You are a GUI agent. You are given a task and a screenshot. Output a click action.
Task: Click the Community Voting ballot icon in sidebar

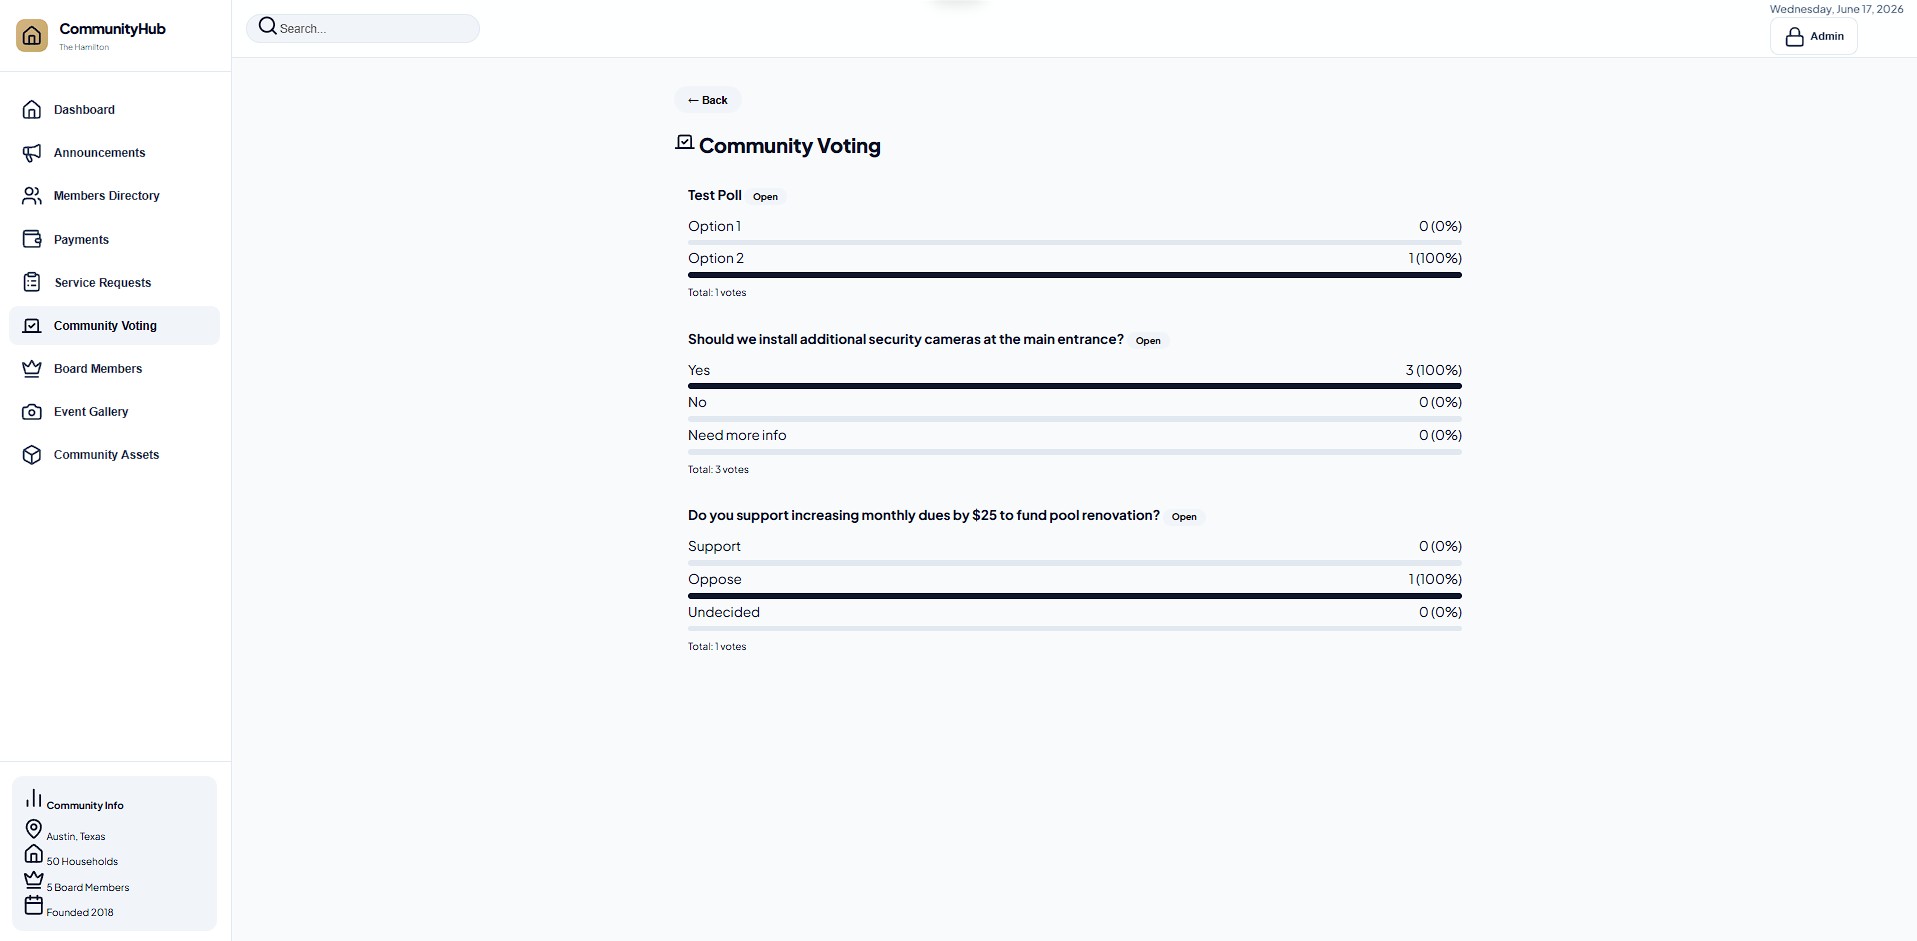coord(32,325)
